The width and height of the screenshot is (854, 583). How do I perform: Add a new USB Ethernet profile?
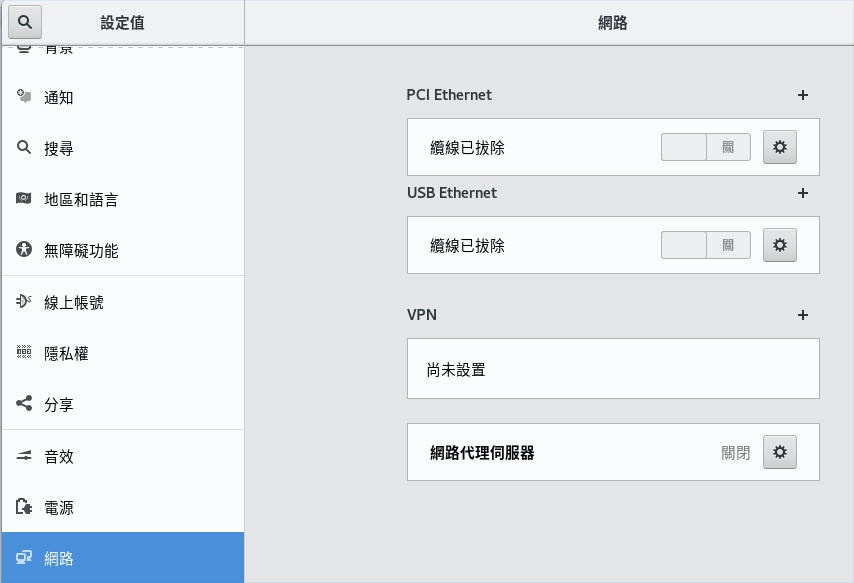(802, 193)
